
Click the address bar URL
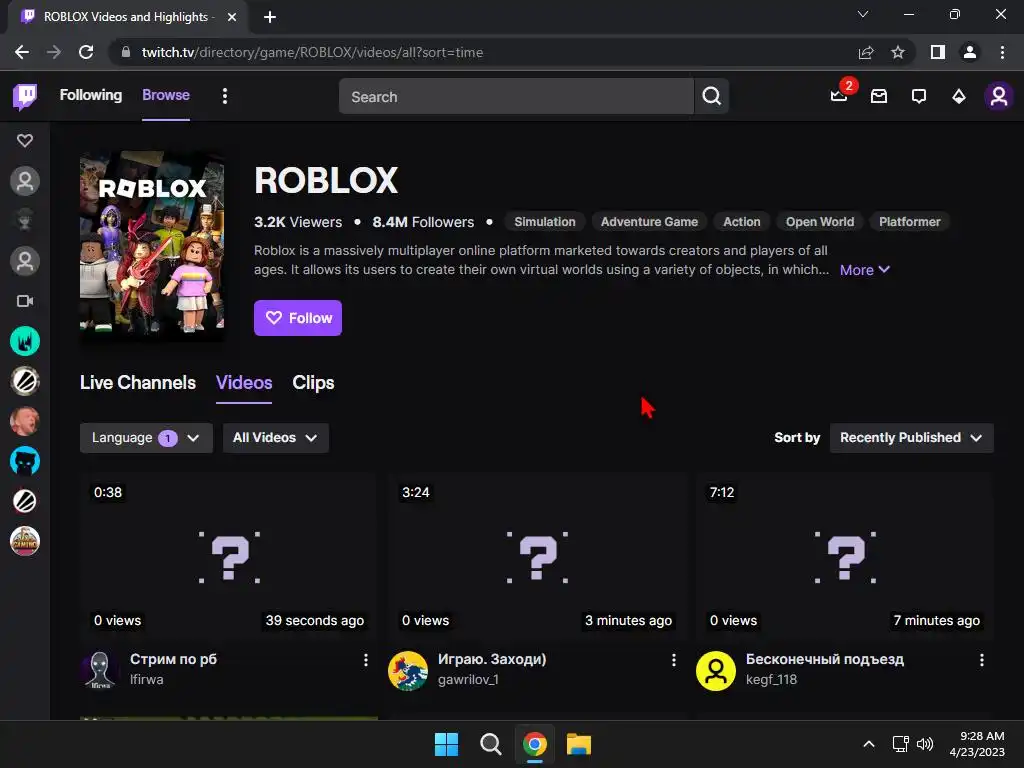tap(312, 52)
